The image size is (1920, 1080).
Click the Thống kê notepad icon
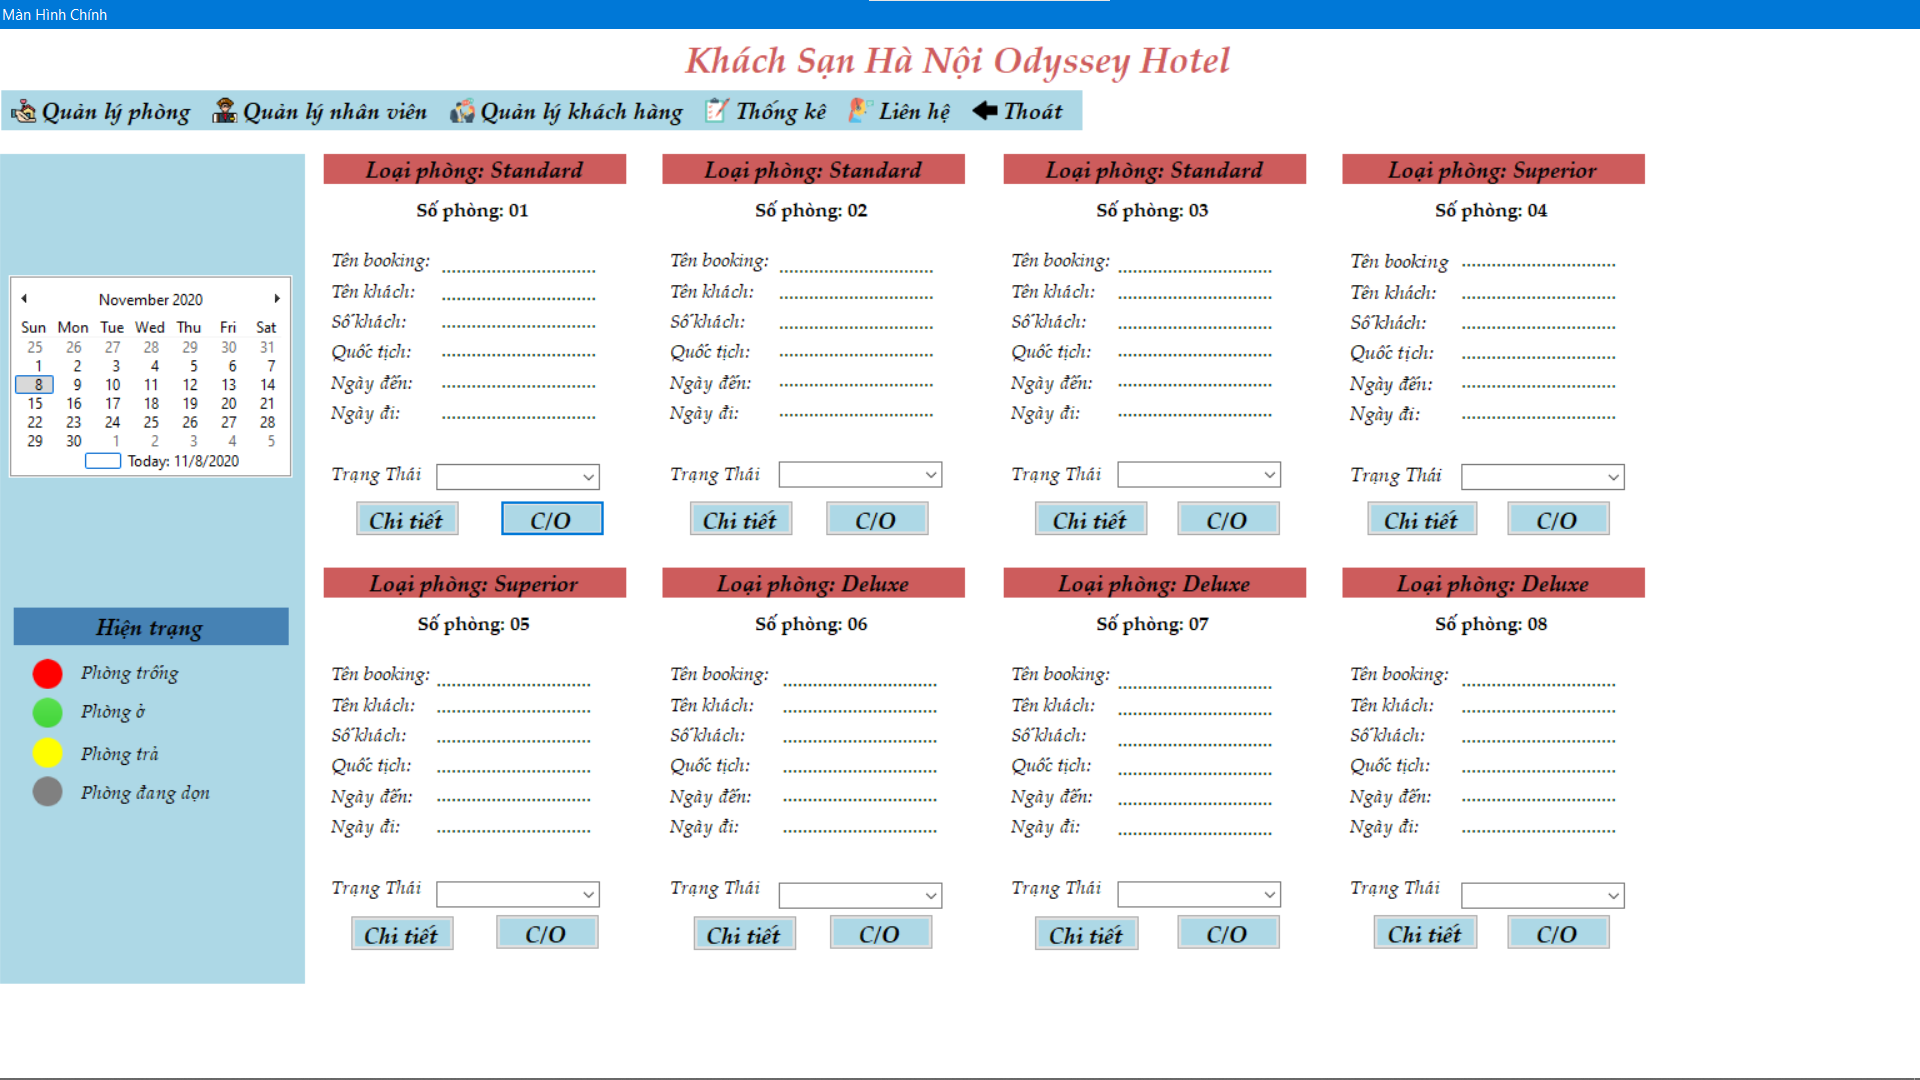tap(716, 110)
